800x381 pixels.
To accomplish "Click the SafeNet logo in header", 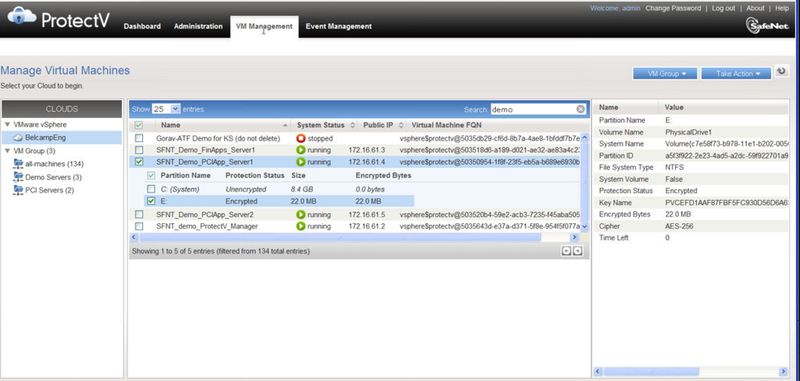I will 767,26.
